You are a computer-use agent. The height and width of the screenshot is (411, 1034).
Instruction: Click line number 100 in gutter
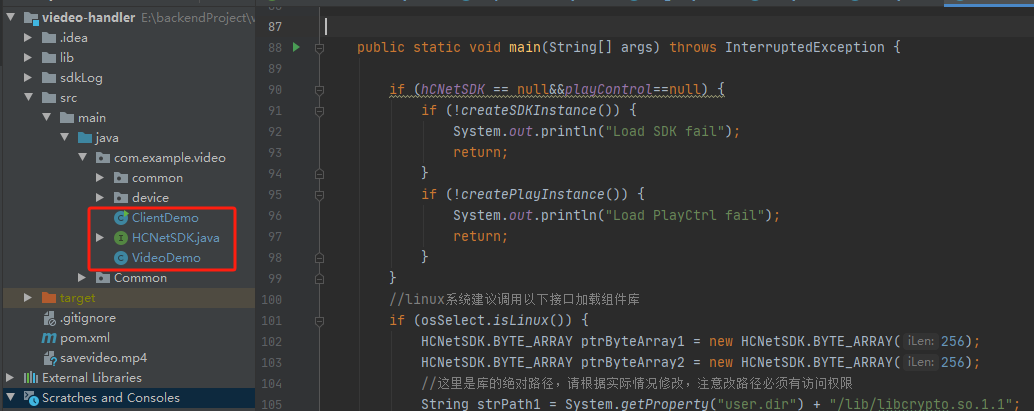point(271,300)
